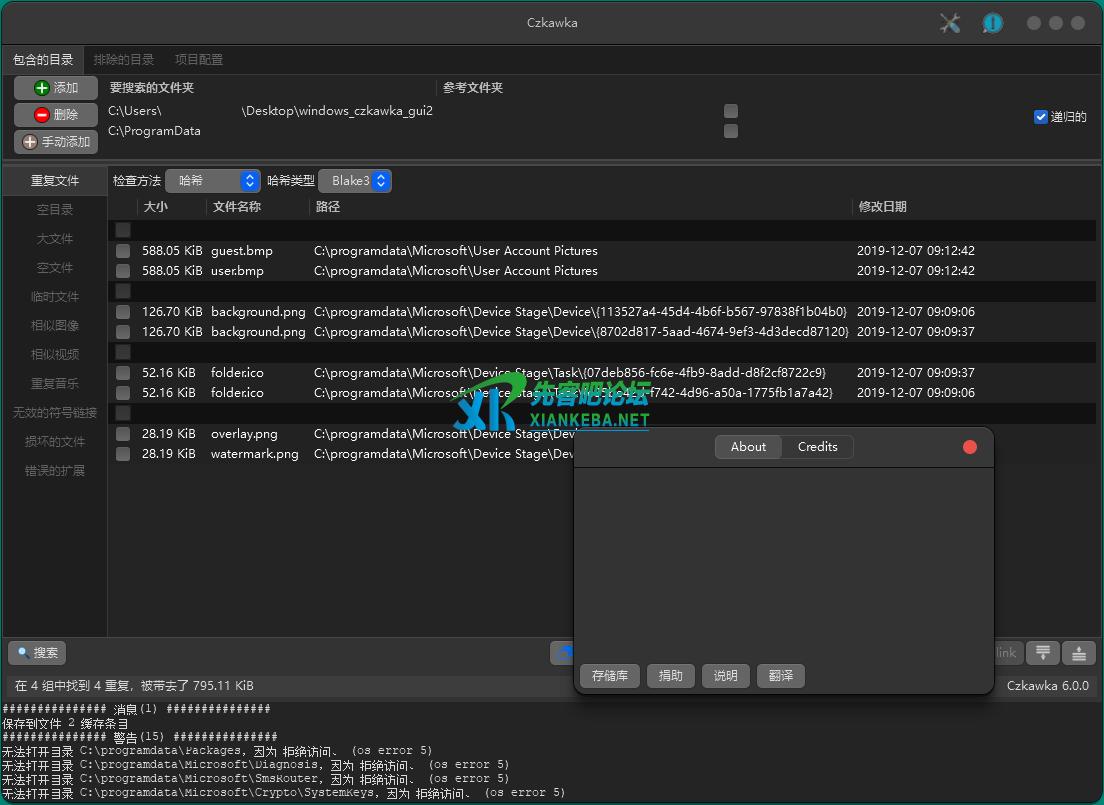Open the 检查方法 哈希 dropdown

(x=213, y=181)
